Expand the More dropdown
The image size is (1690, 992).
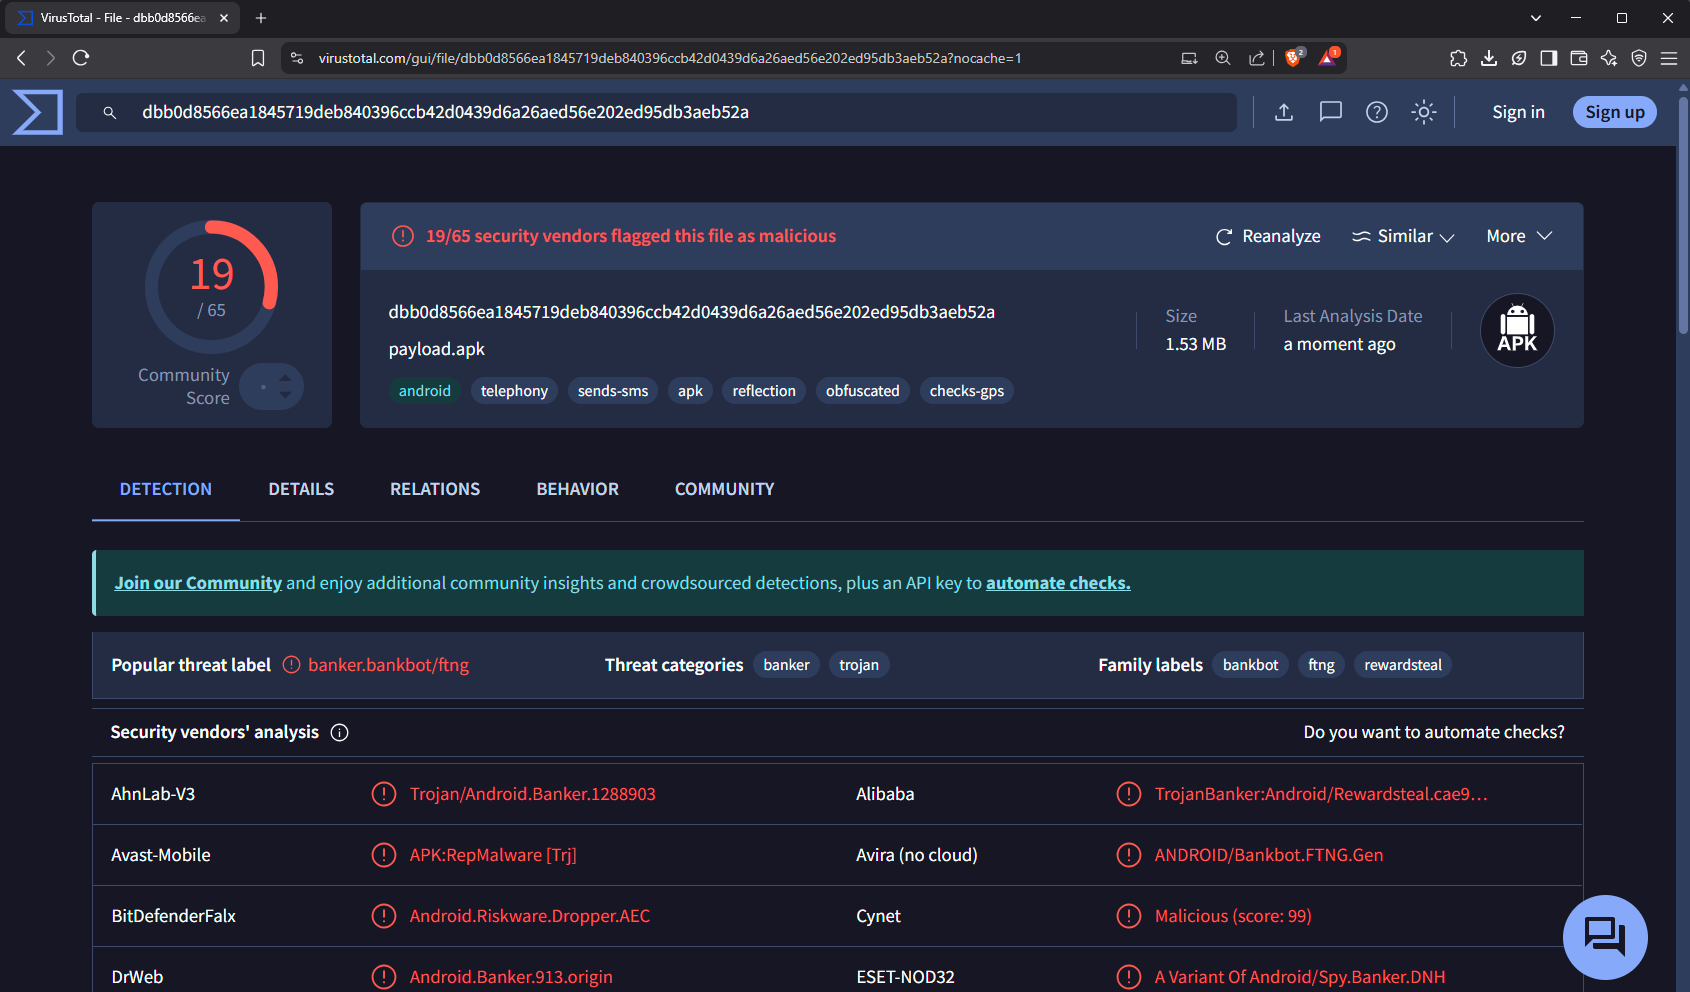[x=1519, y=236]
